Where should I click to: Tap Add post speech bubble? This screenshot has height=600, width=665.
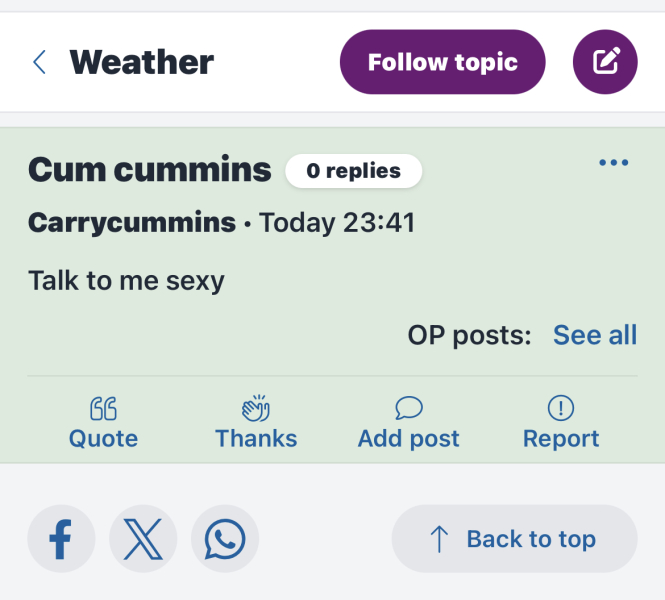(x=408, y=423)
